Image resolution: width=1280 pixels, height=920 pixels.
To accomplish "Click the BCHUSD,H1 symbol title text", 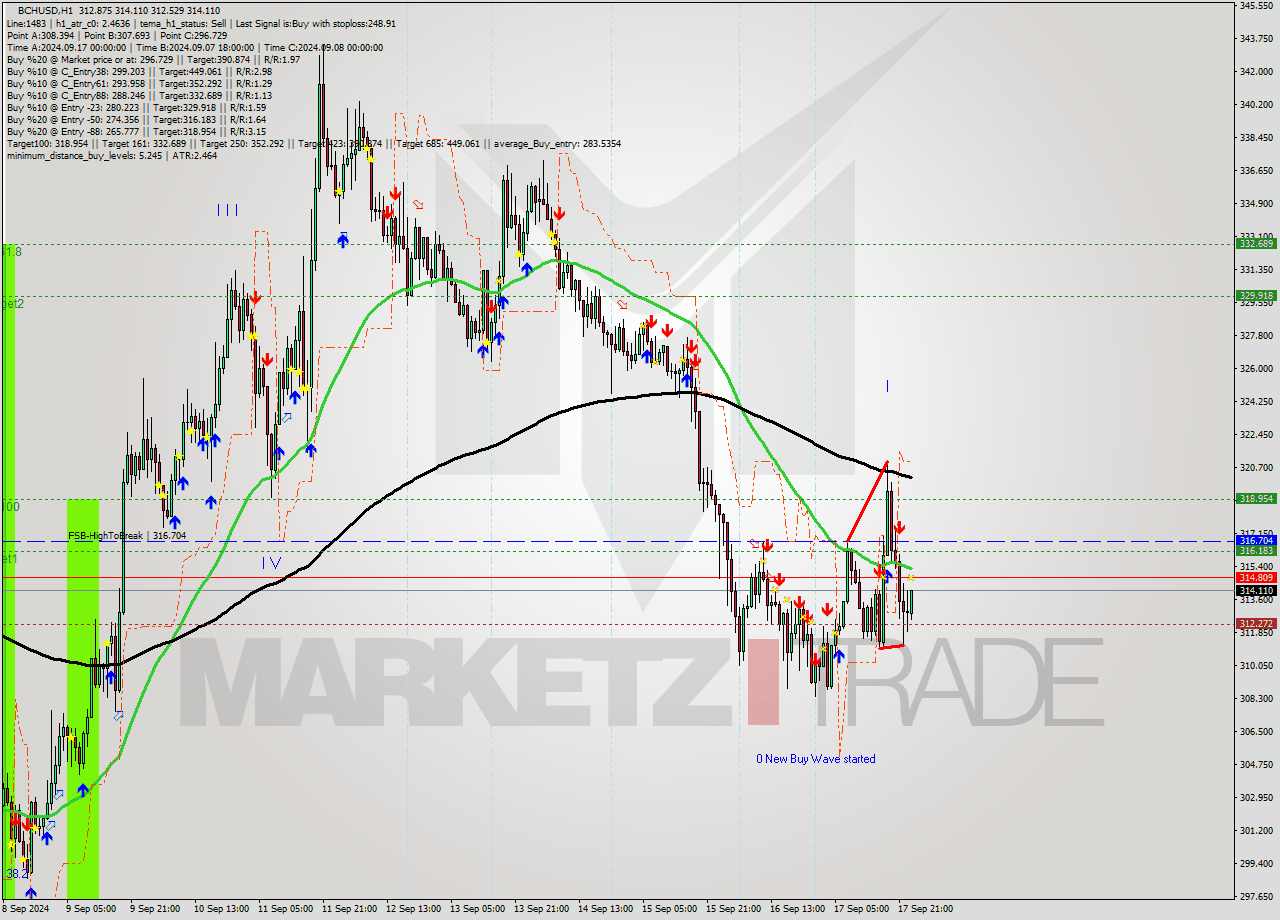I will click(45, 10).
